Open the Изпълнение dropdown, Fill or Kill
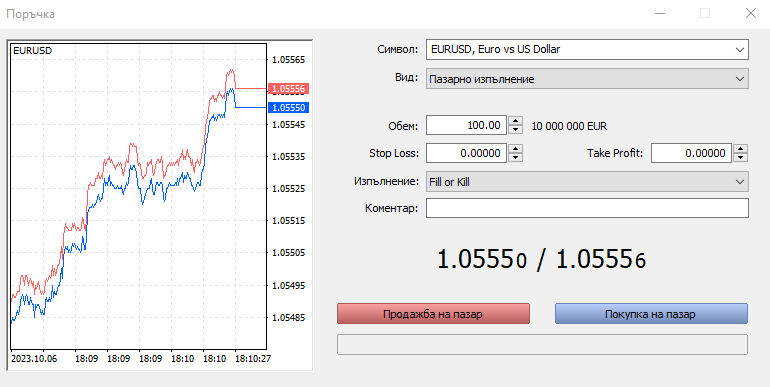Viewport: 770px width, 387px height. tap(587, 182)
